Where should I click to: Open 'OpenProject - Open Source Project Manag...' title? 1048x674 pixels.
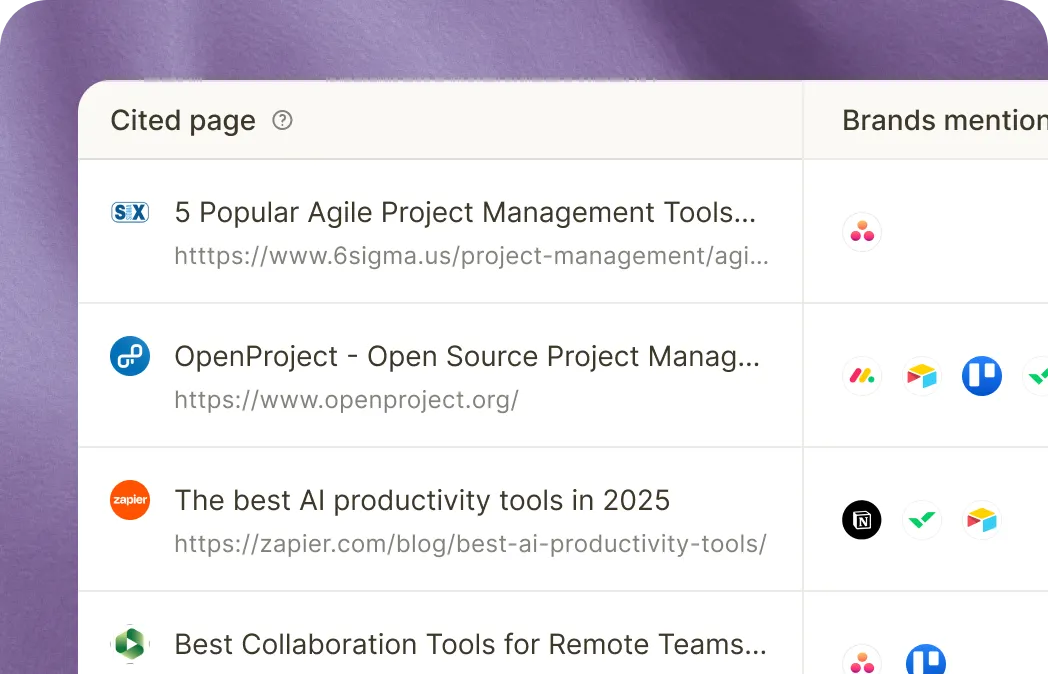467,356
